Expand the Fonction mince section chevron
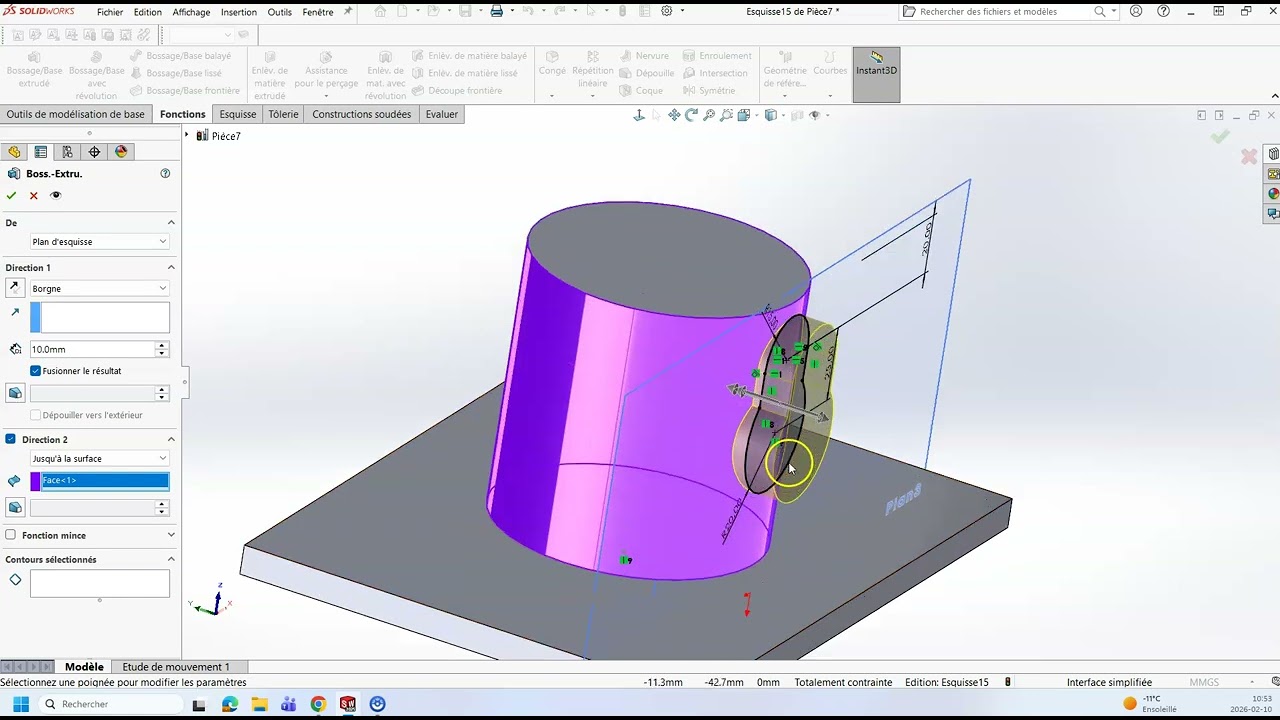1280x720 pixels. (x=171, y=535)
